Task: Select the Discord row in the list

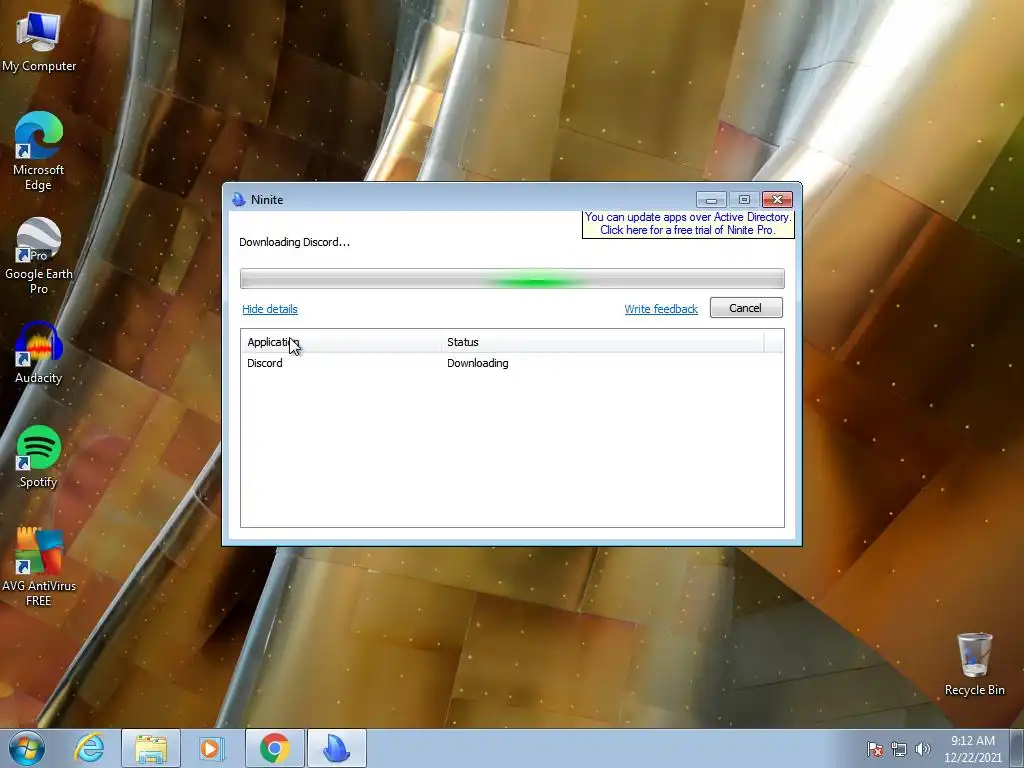Action: 512,363
